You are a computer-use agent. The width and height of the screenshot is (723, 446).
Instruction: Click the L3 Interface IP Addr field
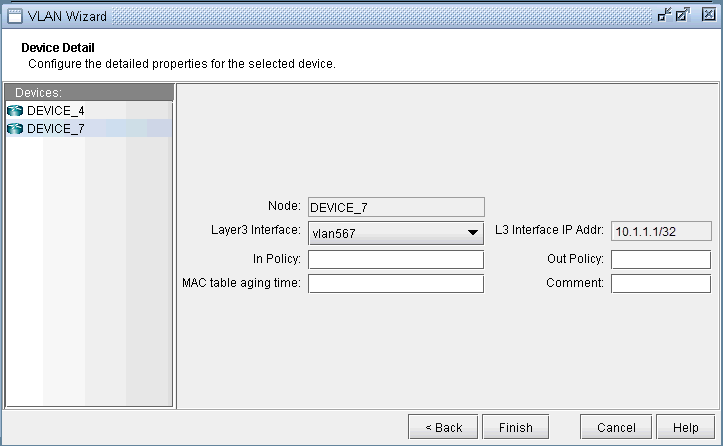661,231
